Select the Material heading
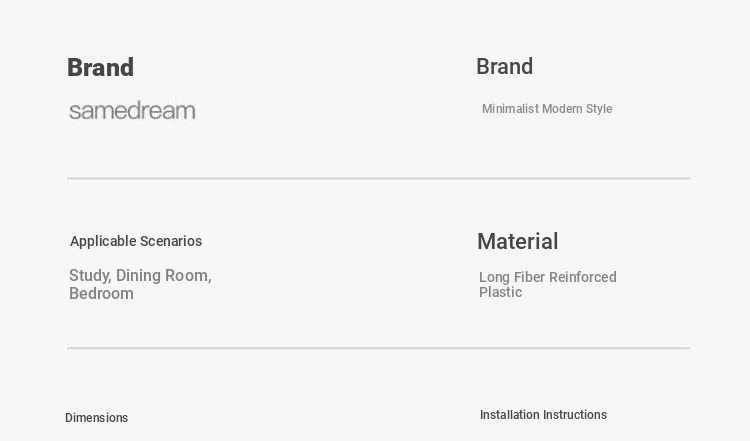This screenshot has width=750, height=441. [x=517, y=241]
